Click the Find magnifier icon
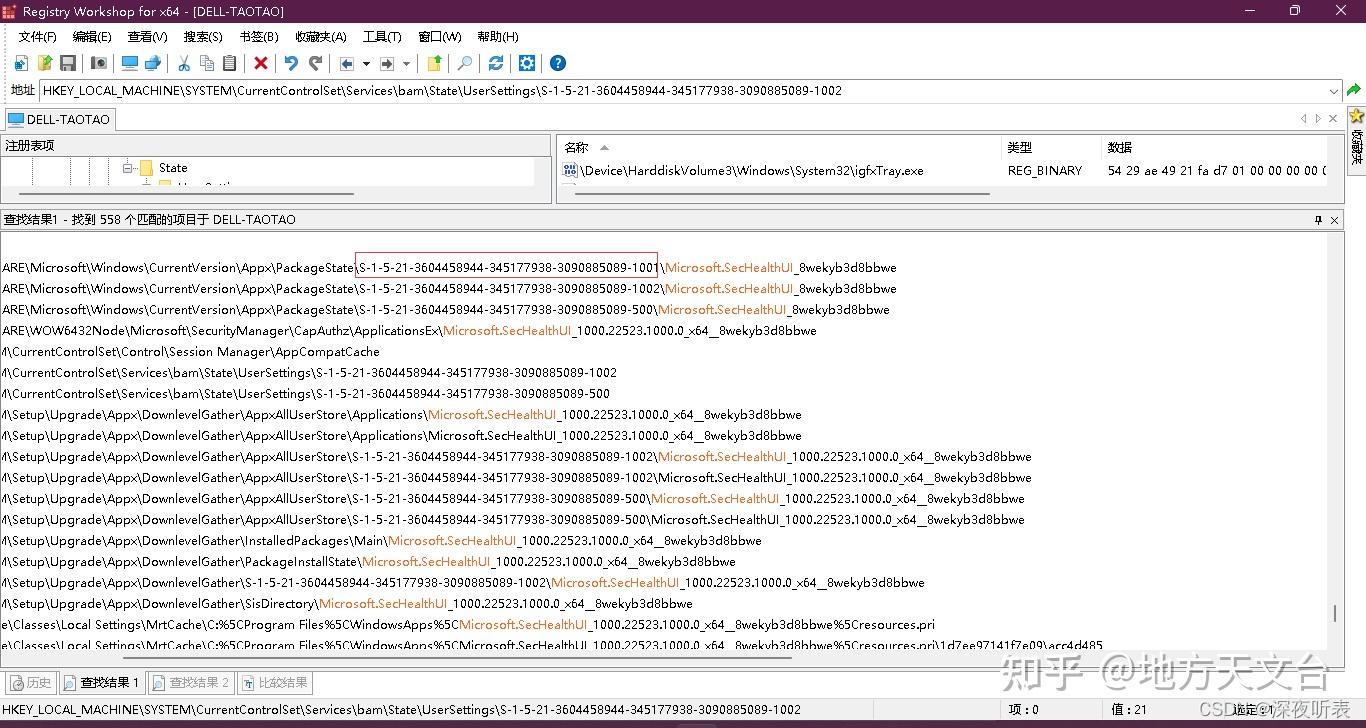 (465, 63)
